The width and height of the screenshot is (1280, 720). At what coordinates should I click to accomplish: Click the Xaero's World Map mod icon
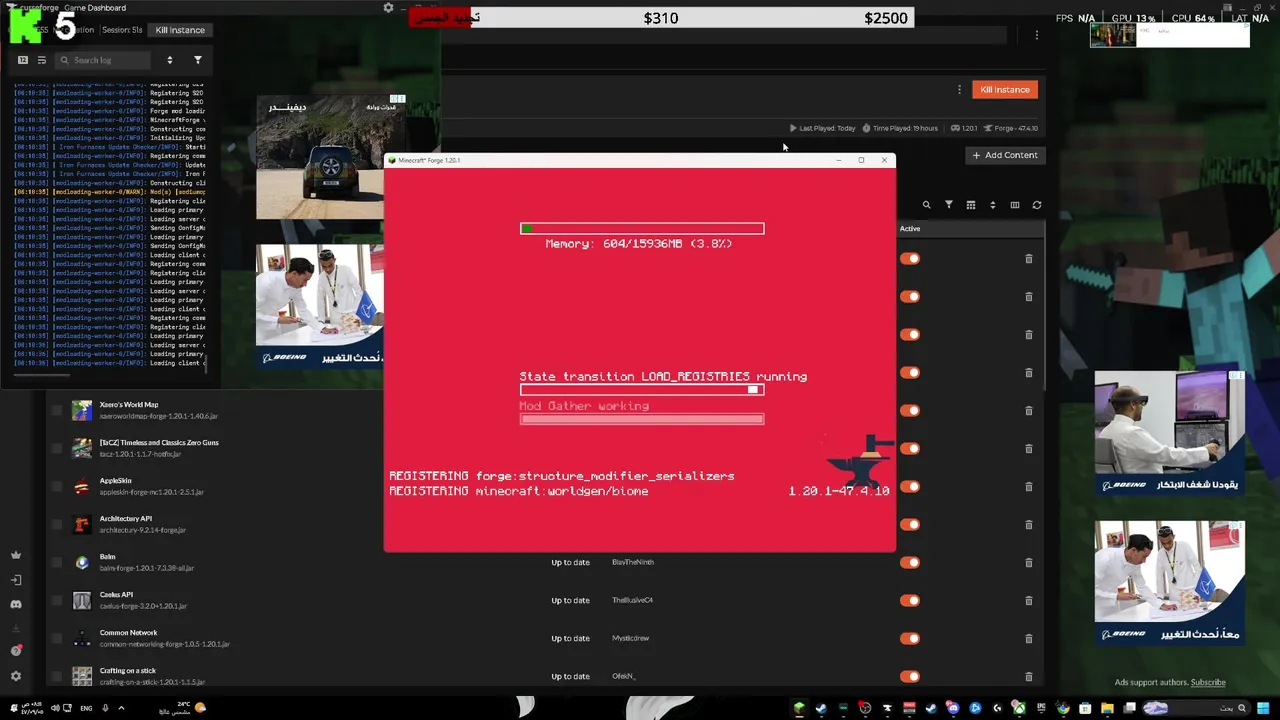coord(82,410)
